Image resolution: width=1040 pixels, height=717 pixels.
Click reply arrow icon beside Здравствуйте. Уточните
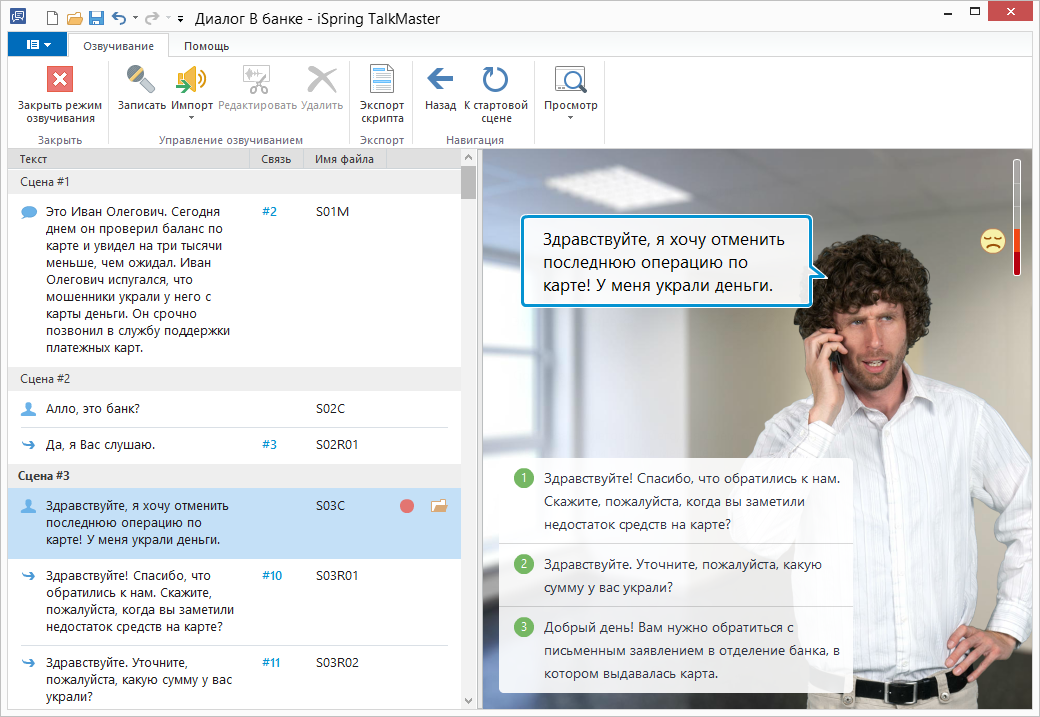coord(29,663)
